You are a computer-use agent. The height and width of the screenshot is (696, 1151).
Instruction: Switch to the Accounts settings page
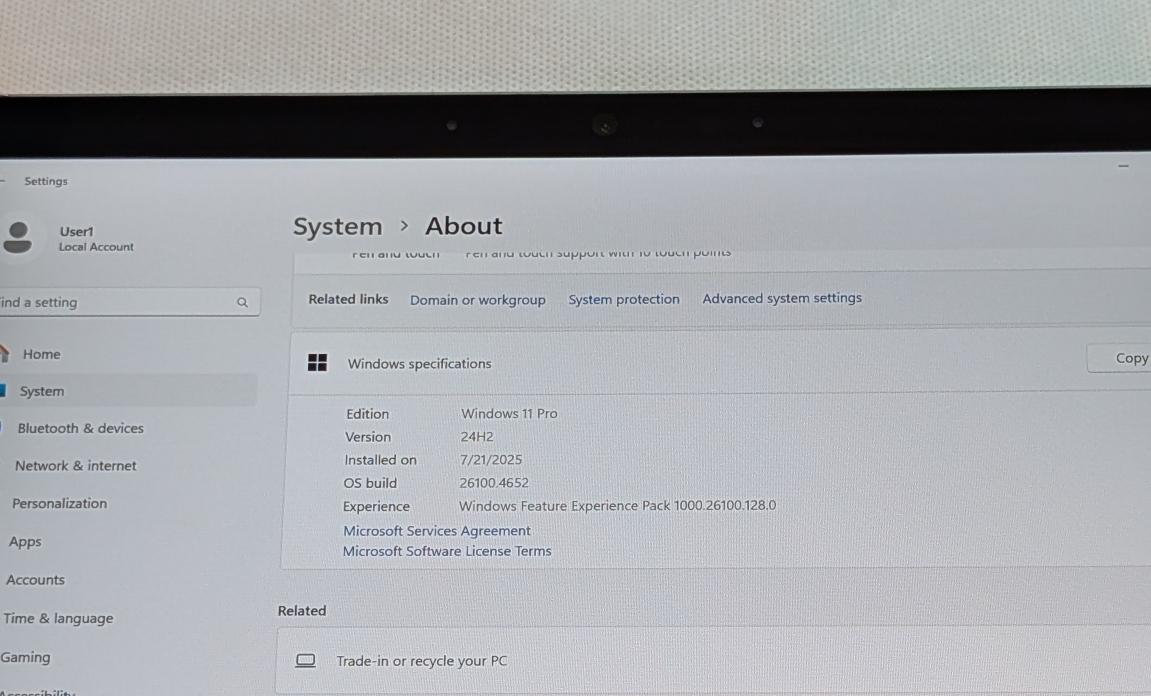[35, 580]
